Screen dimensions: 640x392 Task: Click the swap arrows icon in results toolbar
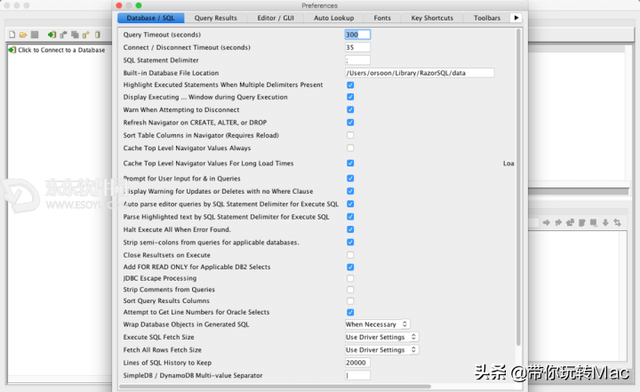click(x=617, y=223)
